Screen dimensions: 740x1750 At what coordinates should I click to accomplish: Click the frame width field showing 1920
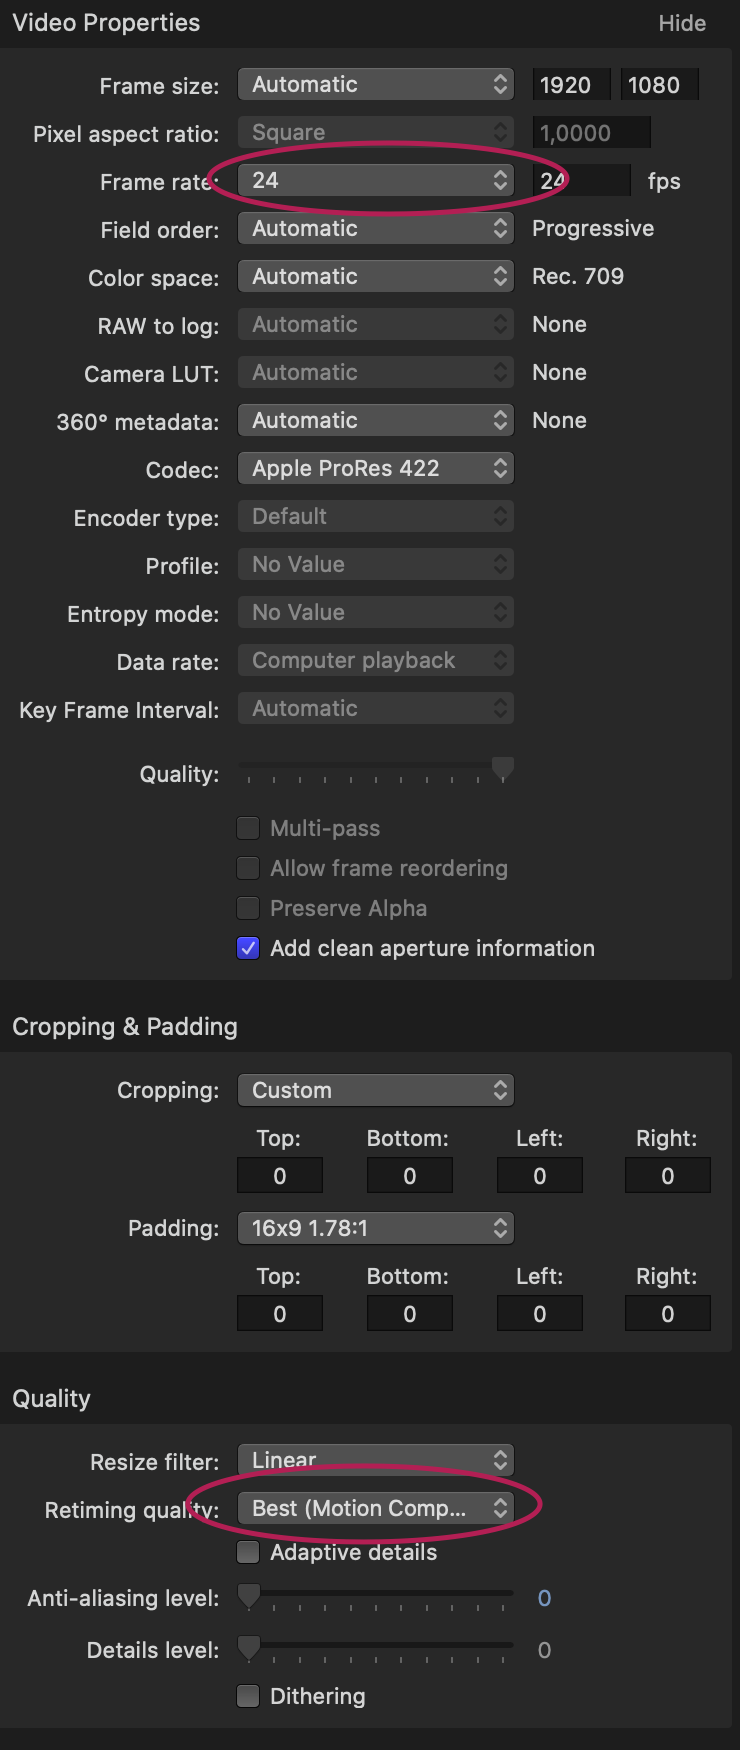(x=570, y=86)
